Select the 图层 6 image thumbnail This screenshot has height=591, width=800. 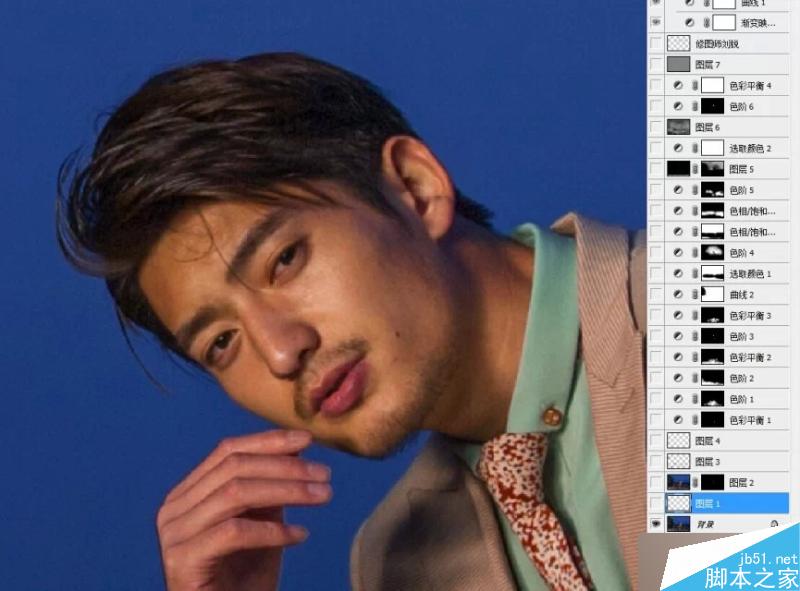[678, 127]
